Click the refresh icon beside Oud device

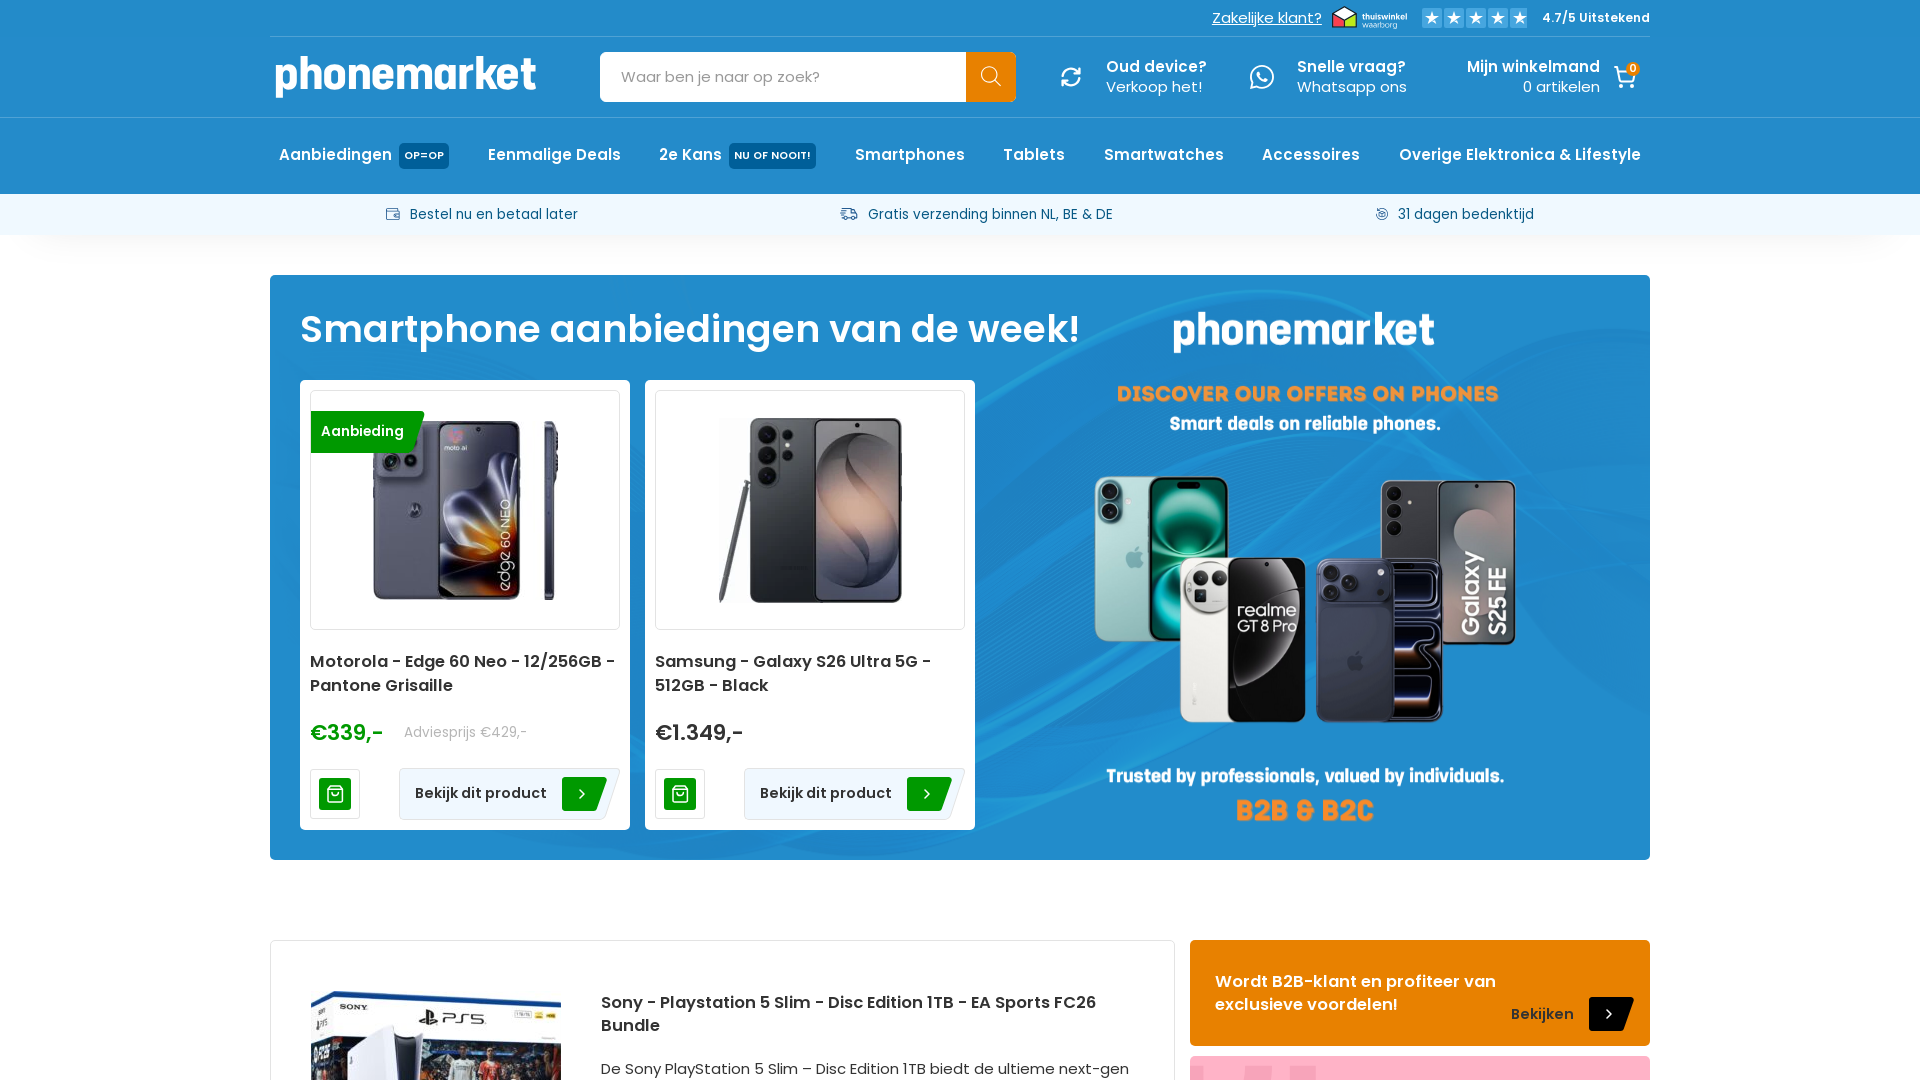[1071, 77]
